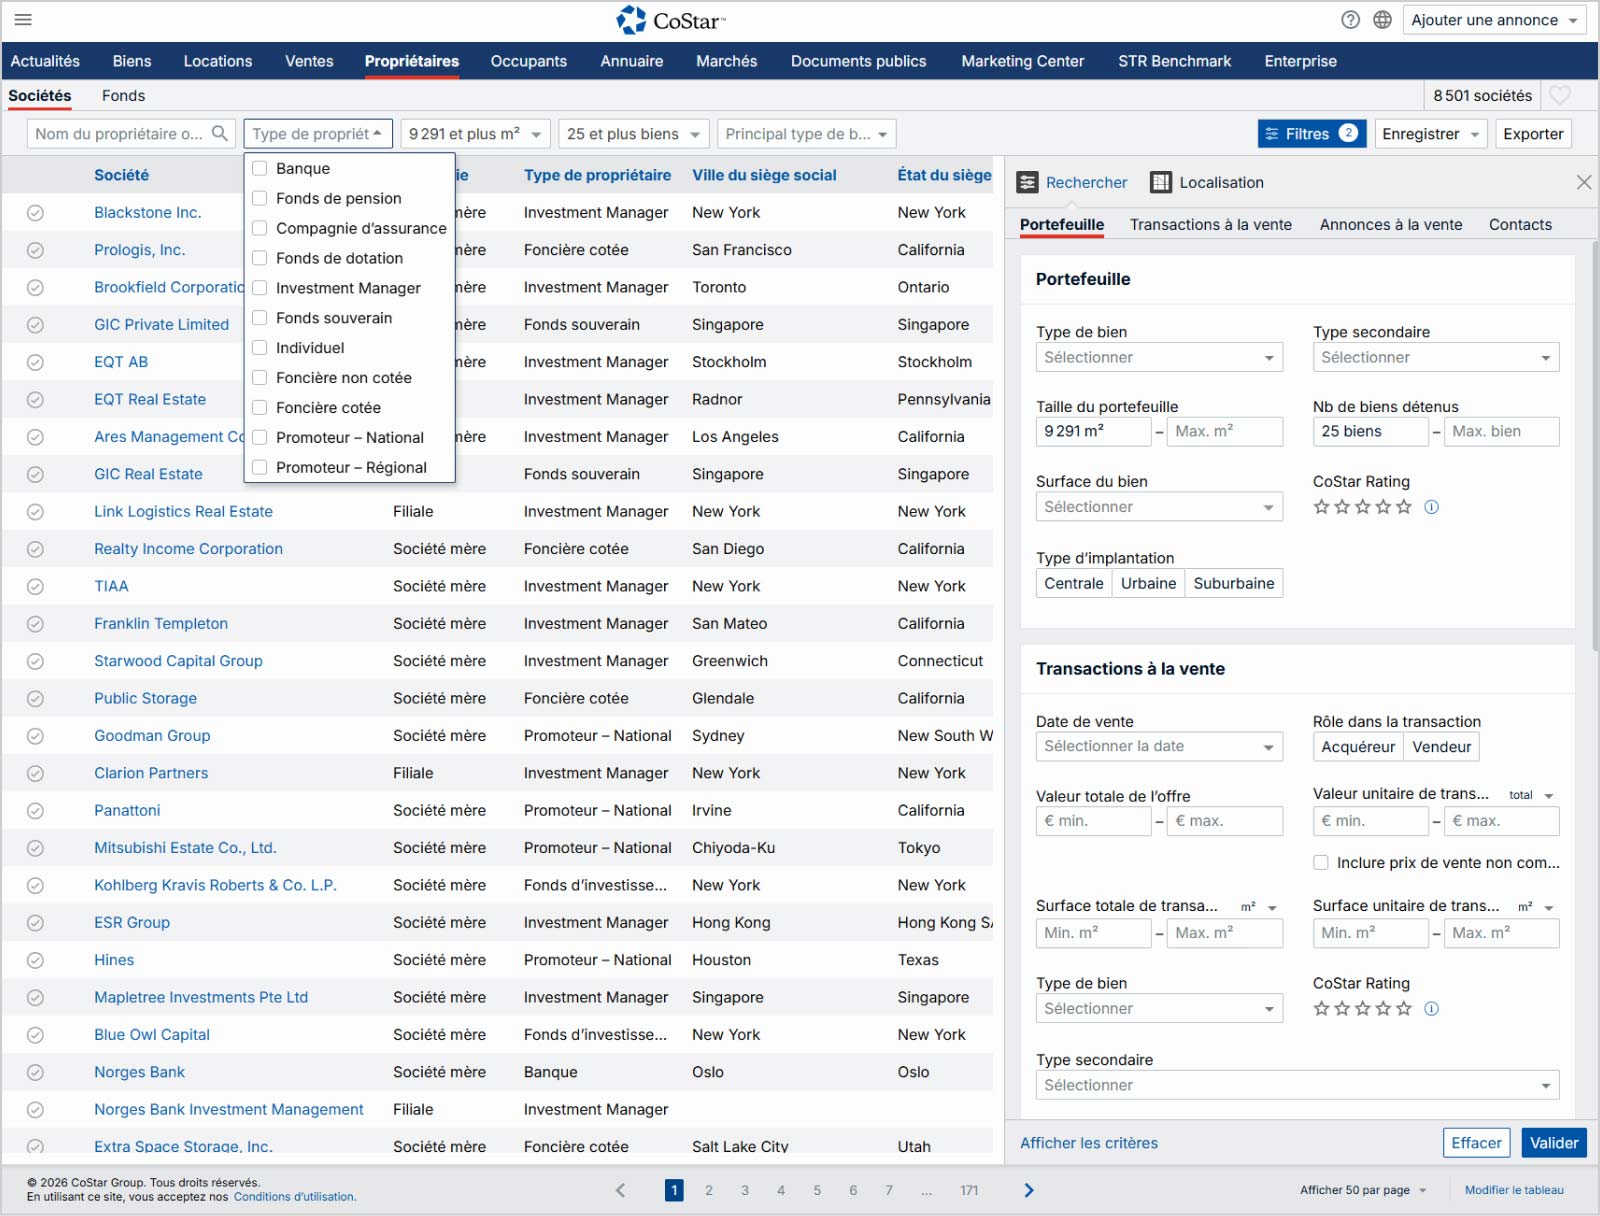This screenshot has width=1600, height=1216.
Task: Click the Valider button
Action: click(1554, 1143)
